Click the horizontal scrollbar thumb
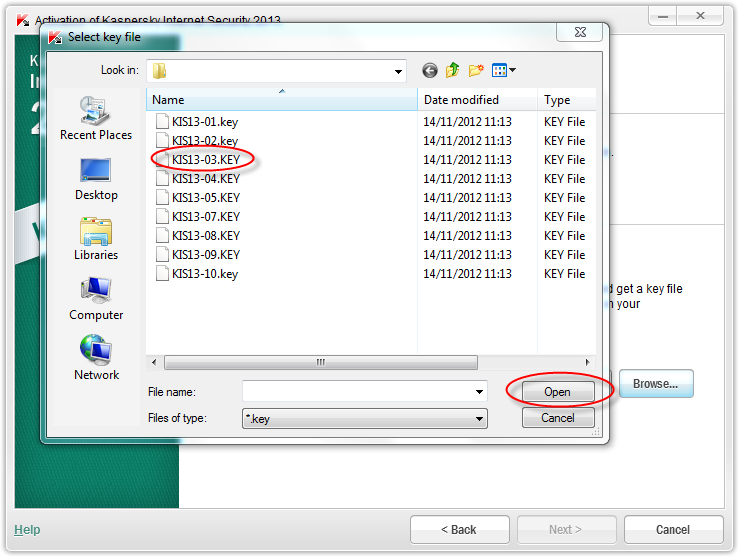This screenshot has height=557, width=739. [x=320, y=362]
